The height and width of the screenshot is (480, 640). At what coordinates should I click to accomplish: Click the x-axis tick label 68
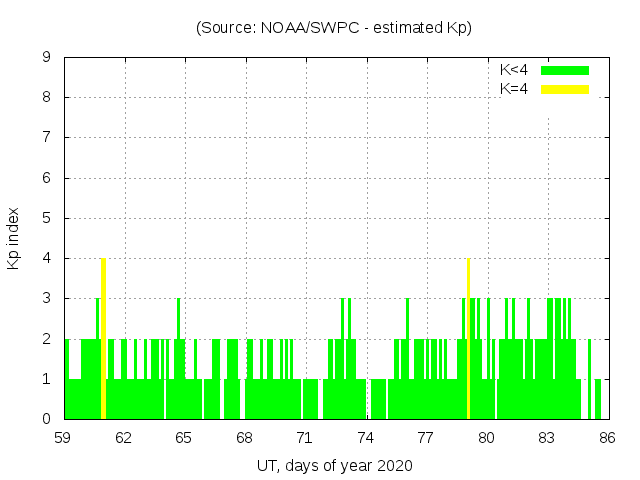pyautogui.click(x=245, y=438)
